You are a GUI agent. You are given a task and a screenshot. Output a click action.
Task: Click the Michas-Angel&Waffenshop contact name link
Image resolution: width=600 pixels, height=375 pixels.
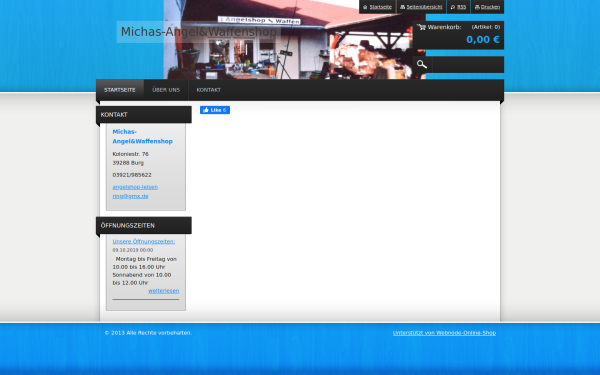(142, 136)
